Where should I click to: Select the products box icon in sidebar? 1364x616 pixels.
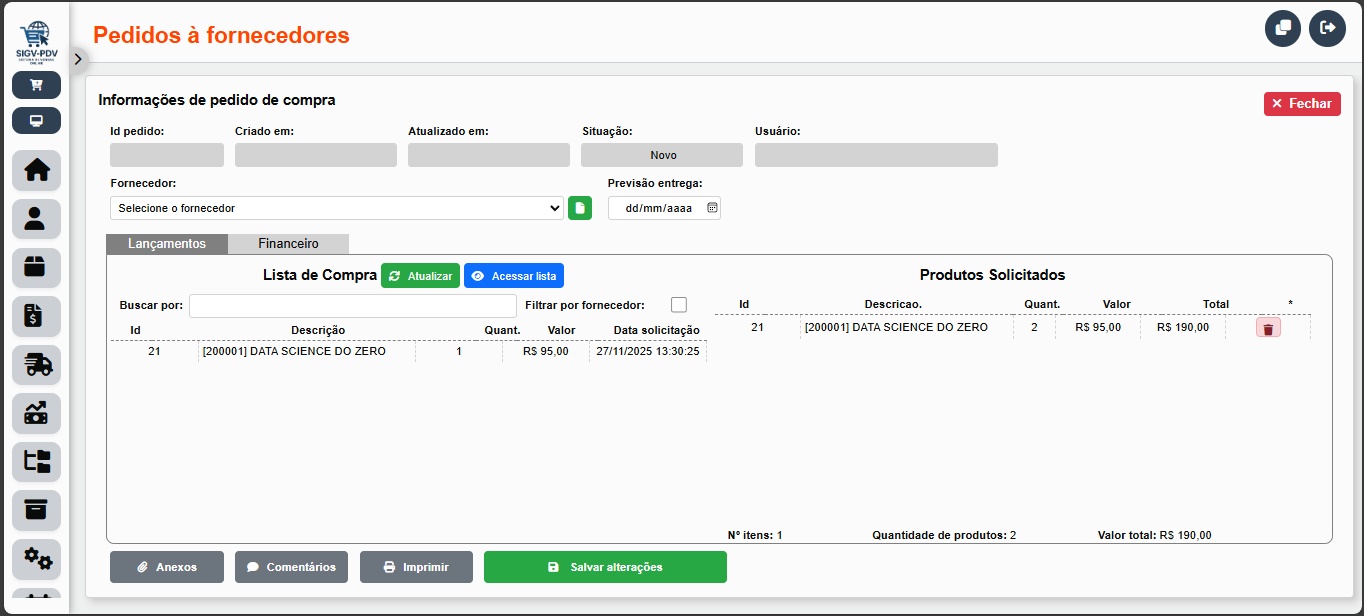[36, 267]
